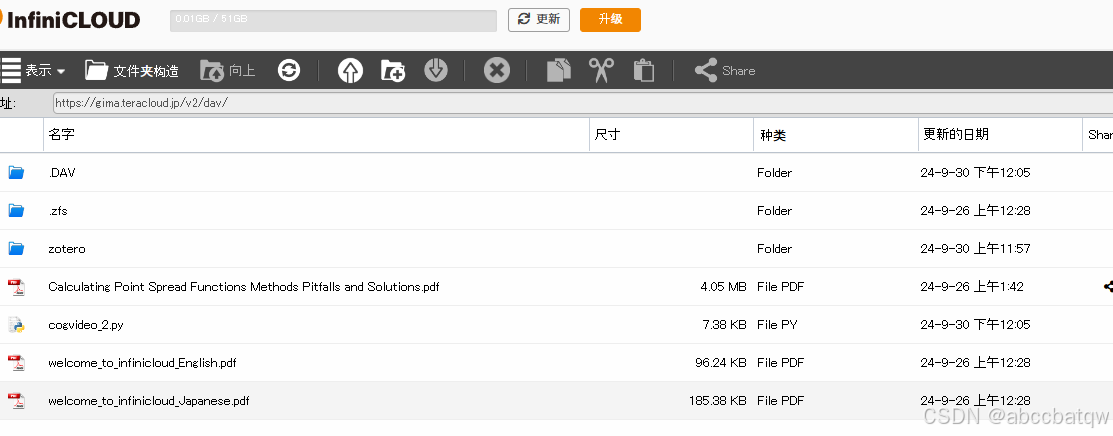Click the delete X icon
Image resolution: width=1113 pixels, height=436 pixels.
coord(497,70)
